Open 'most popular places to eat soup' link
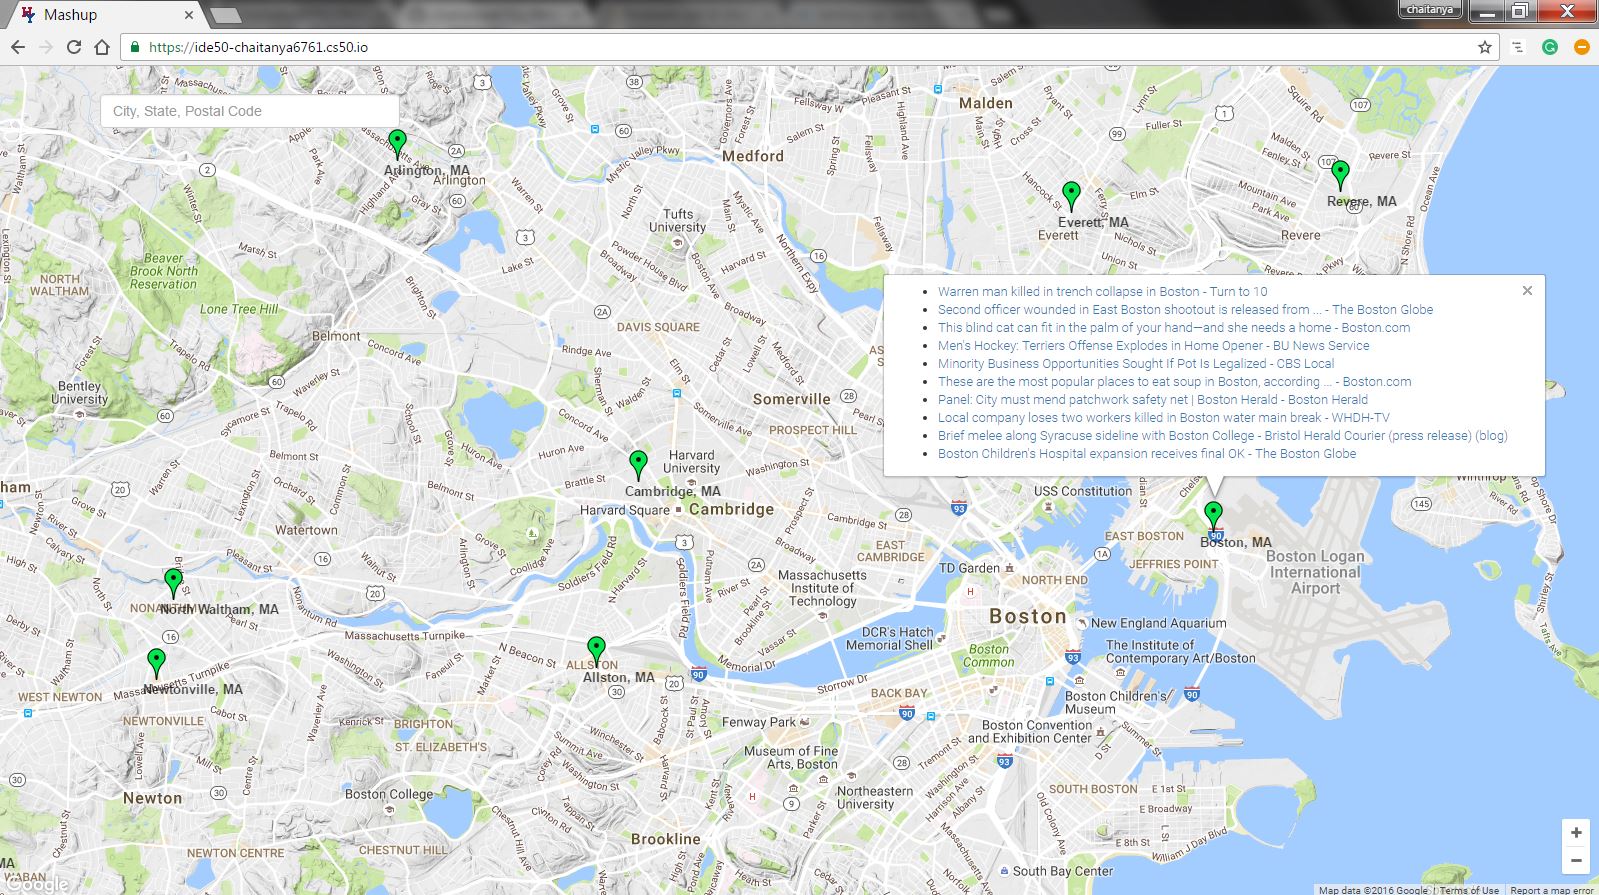Screen dimensions: 1599x895 (x=1174, y=382)
